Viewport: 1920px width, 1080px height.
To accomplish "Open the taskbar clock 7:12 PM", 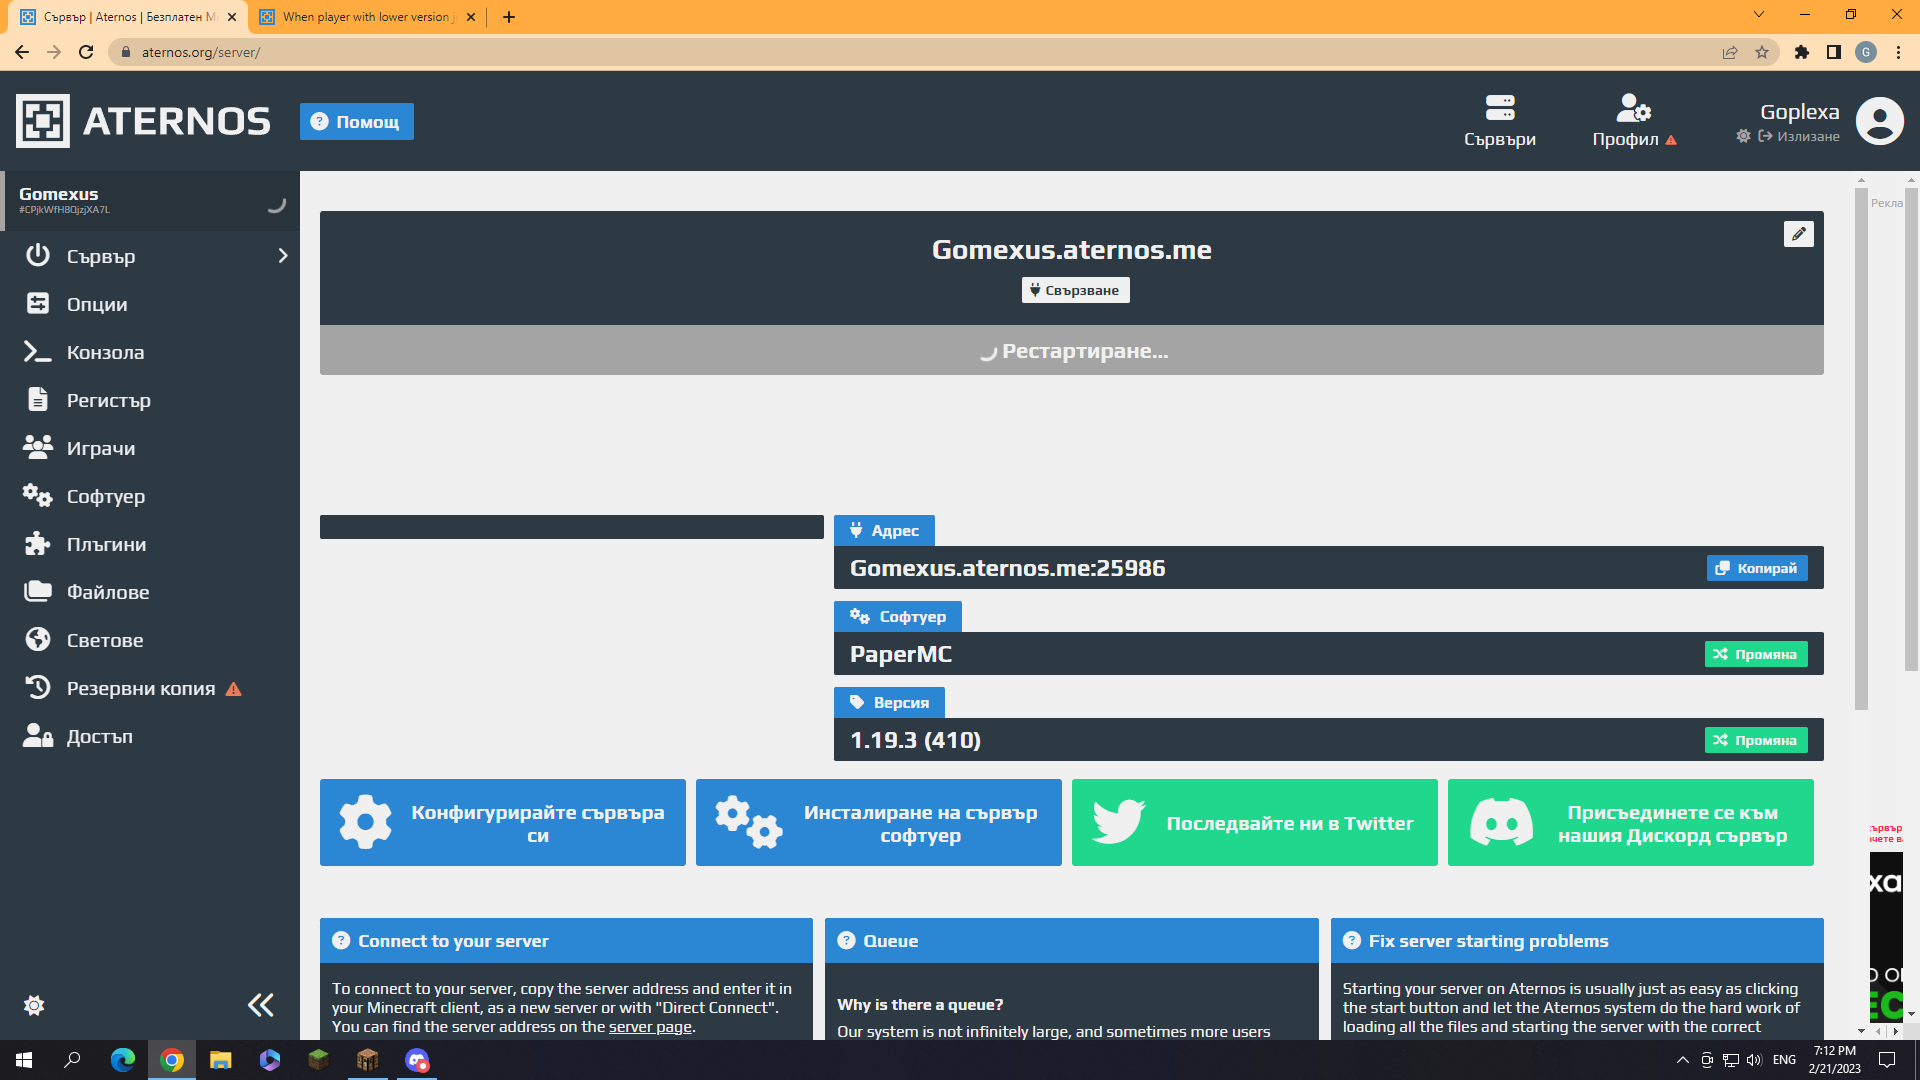I will click(x=1835, y=1060).
